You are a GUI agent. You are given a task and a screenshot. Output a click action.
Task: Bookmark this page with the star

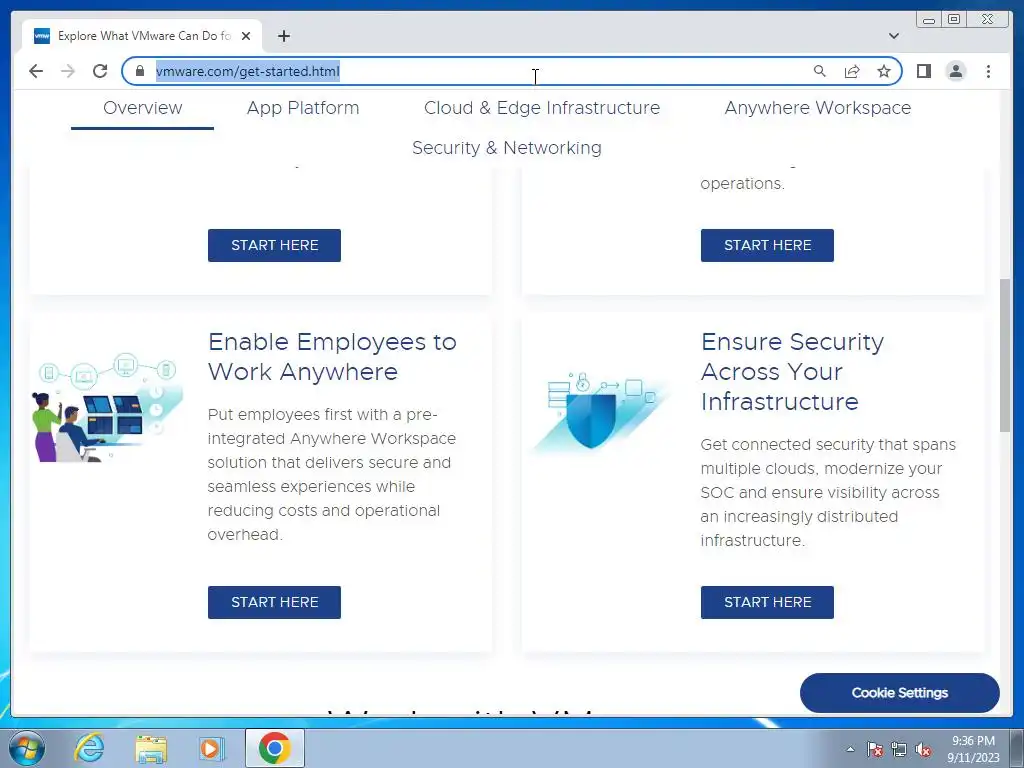[x=884, y=71]
